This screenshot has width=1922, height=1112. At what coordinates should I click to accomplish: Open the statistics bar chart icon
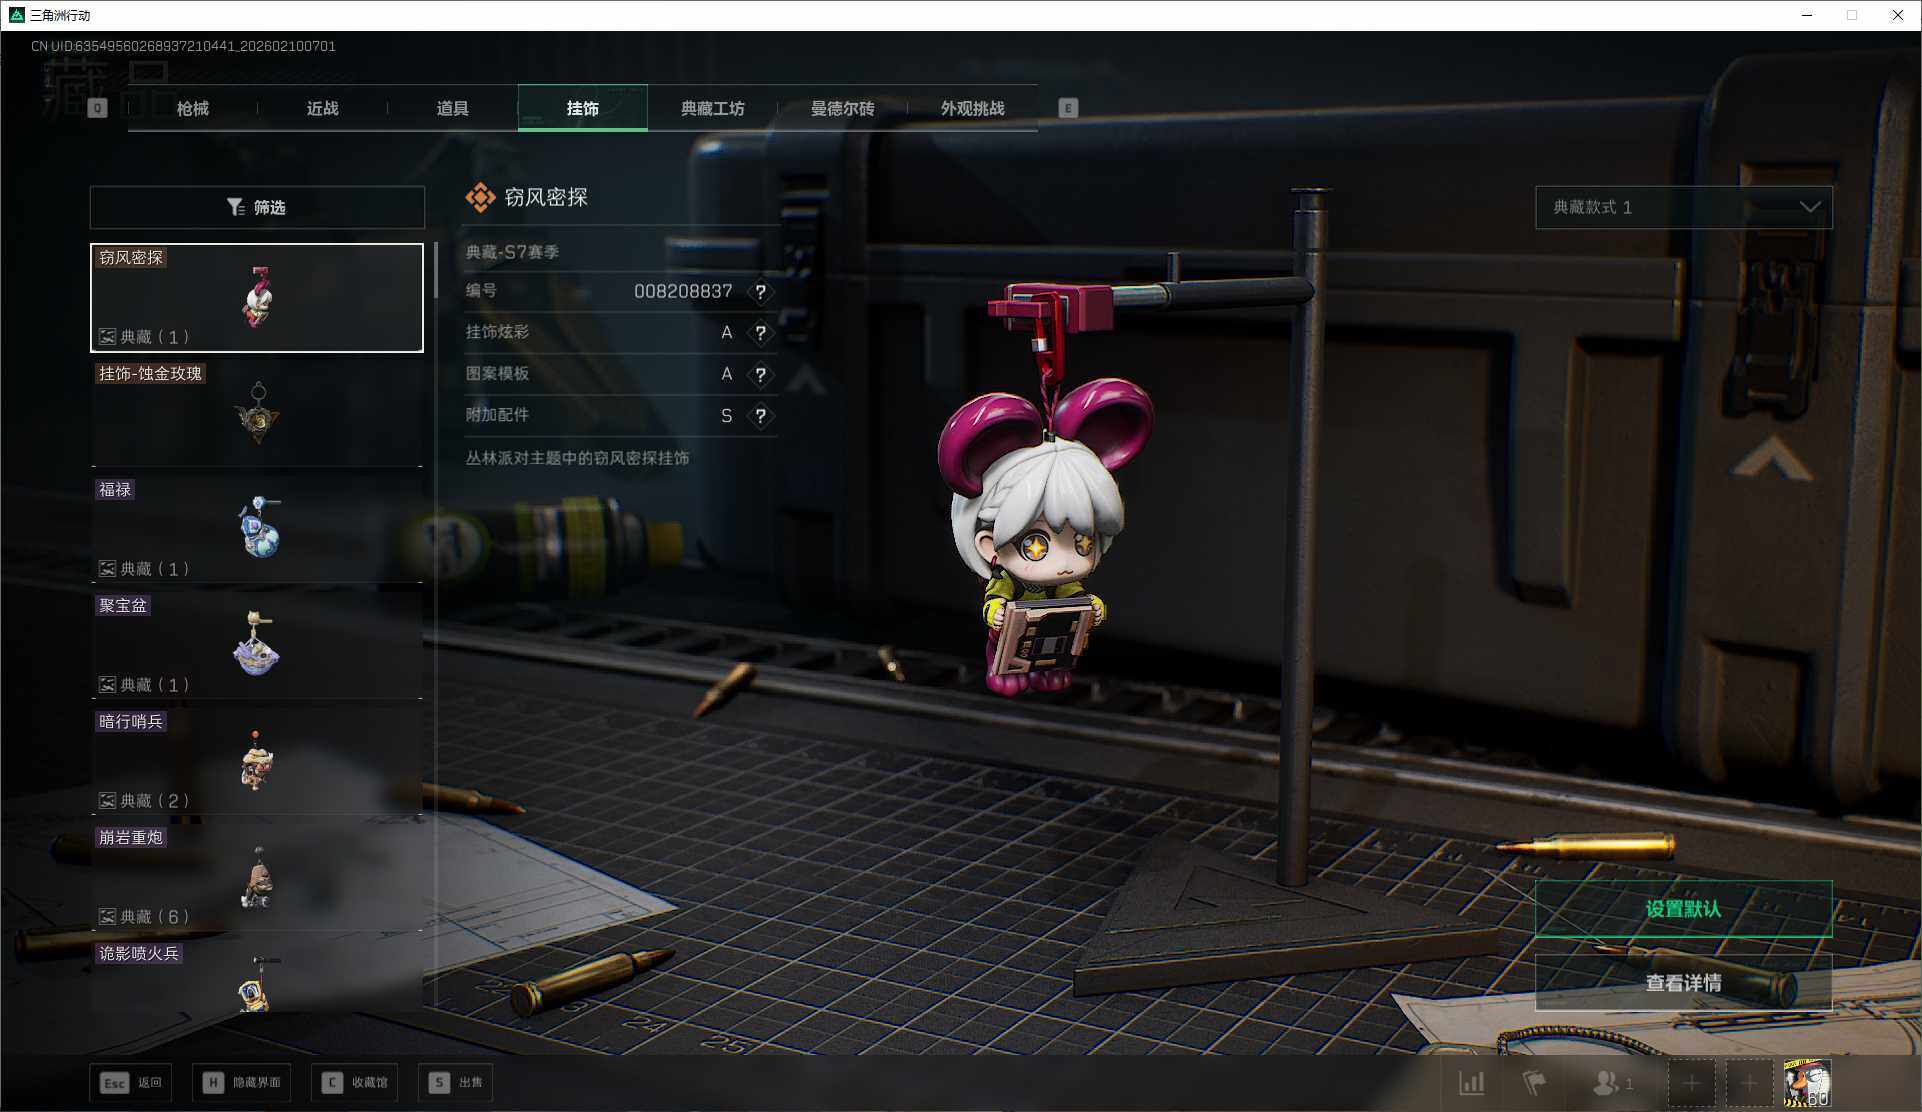coord(1471,1083)
